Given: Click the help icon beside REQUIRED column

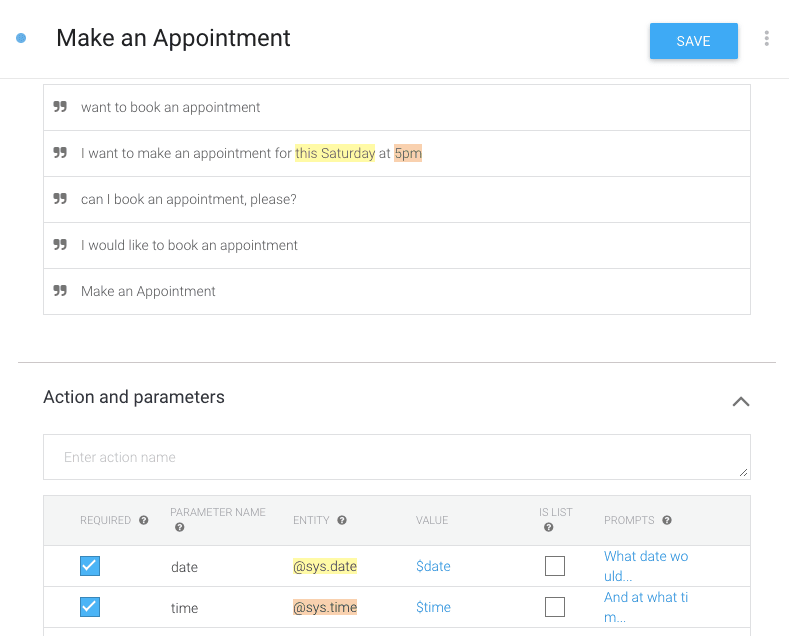Looking at the screenshot, I should click(x=144, y=520).
